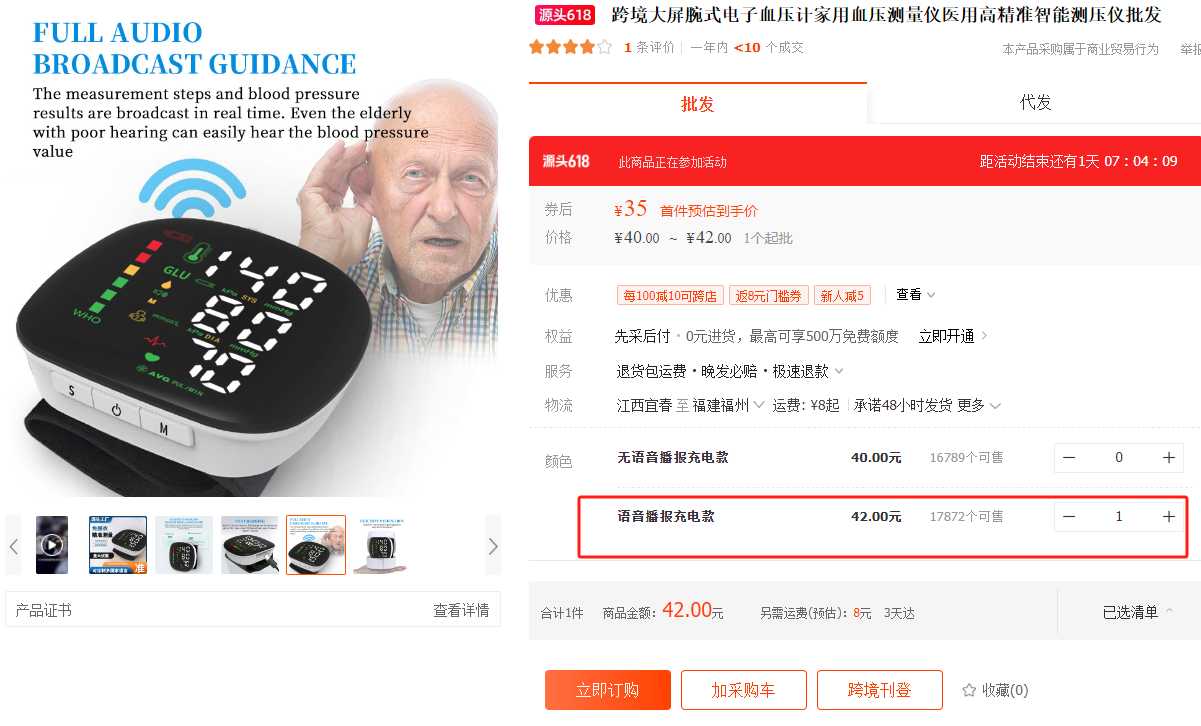Switch to the 代发 tab

1035,103
